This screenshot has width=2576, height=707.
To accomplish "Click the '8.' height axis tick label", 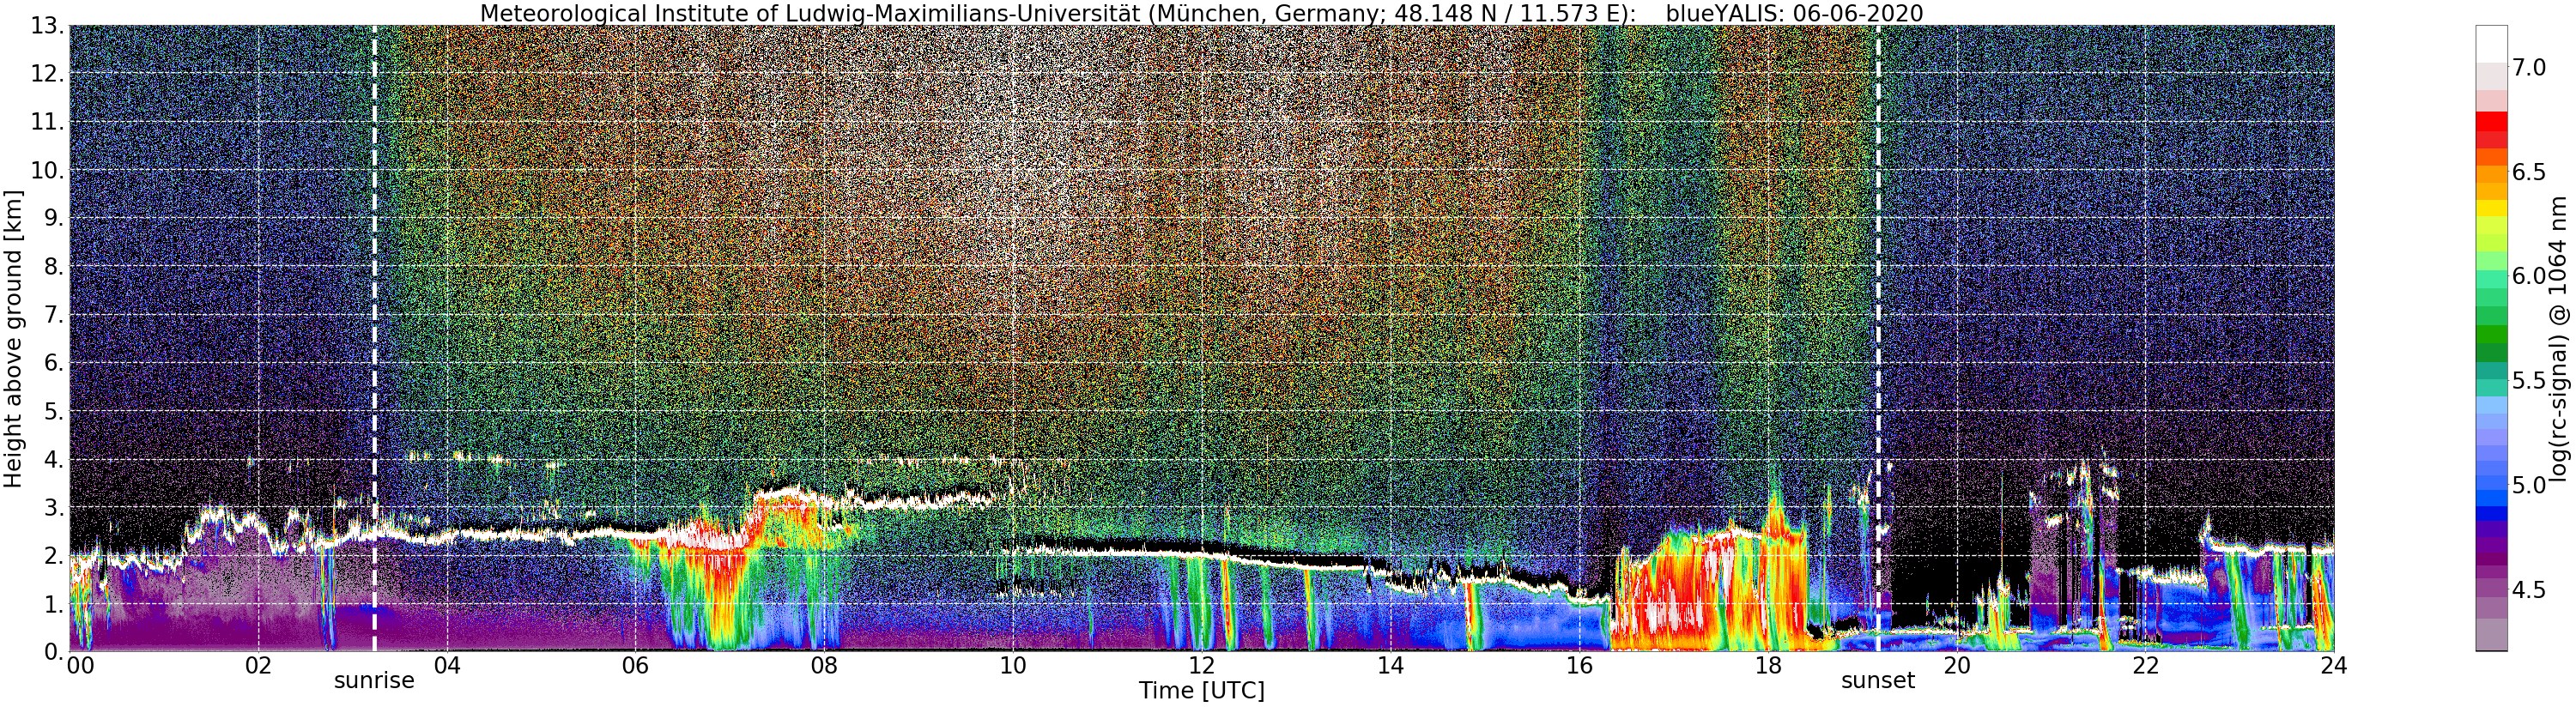I will [x=53, y=266].
